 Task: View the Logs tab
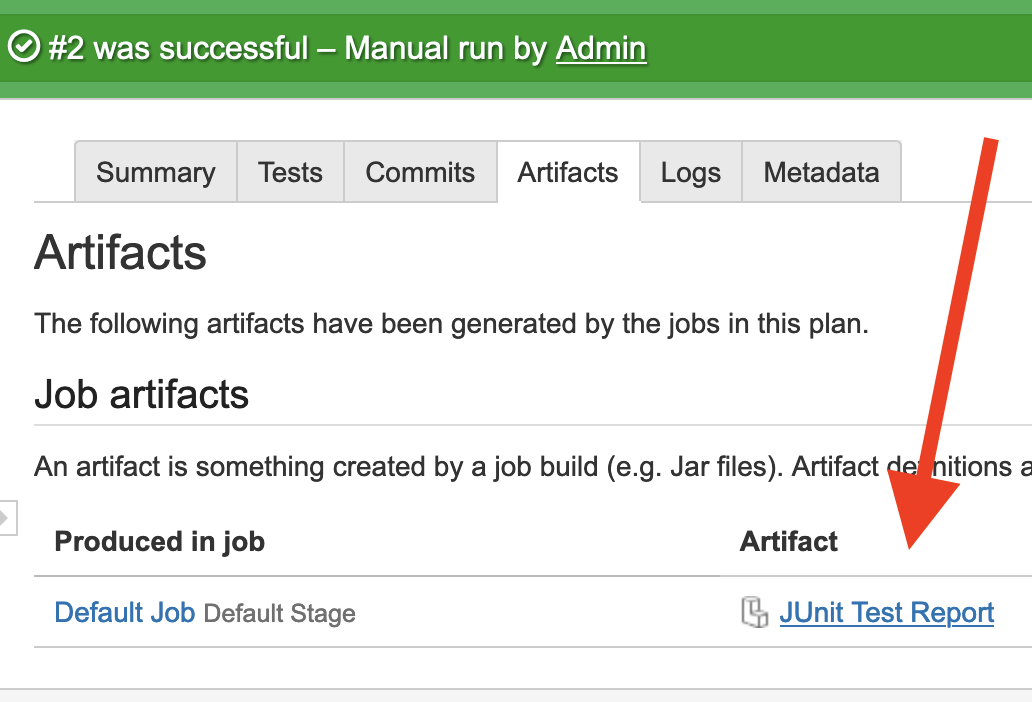coord(690,172)
